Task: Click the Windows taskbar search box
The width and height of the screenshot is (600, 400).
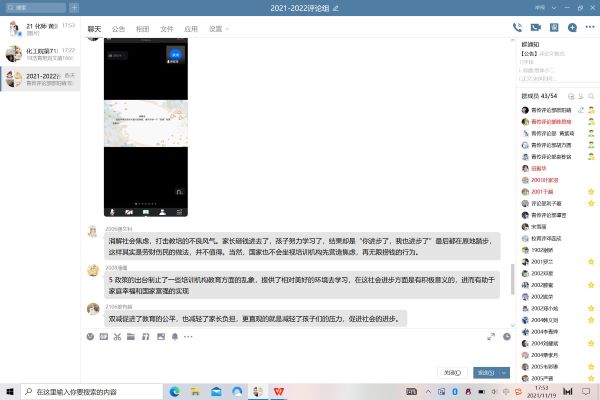Action: pyautogui.click(x=85, y=391)
